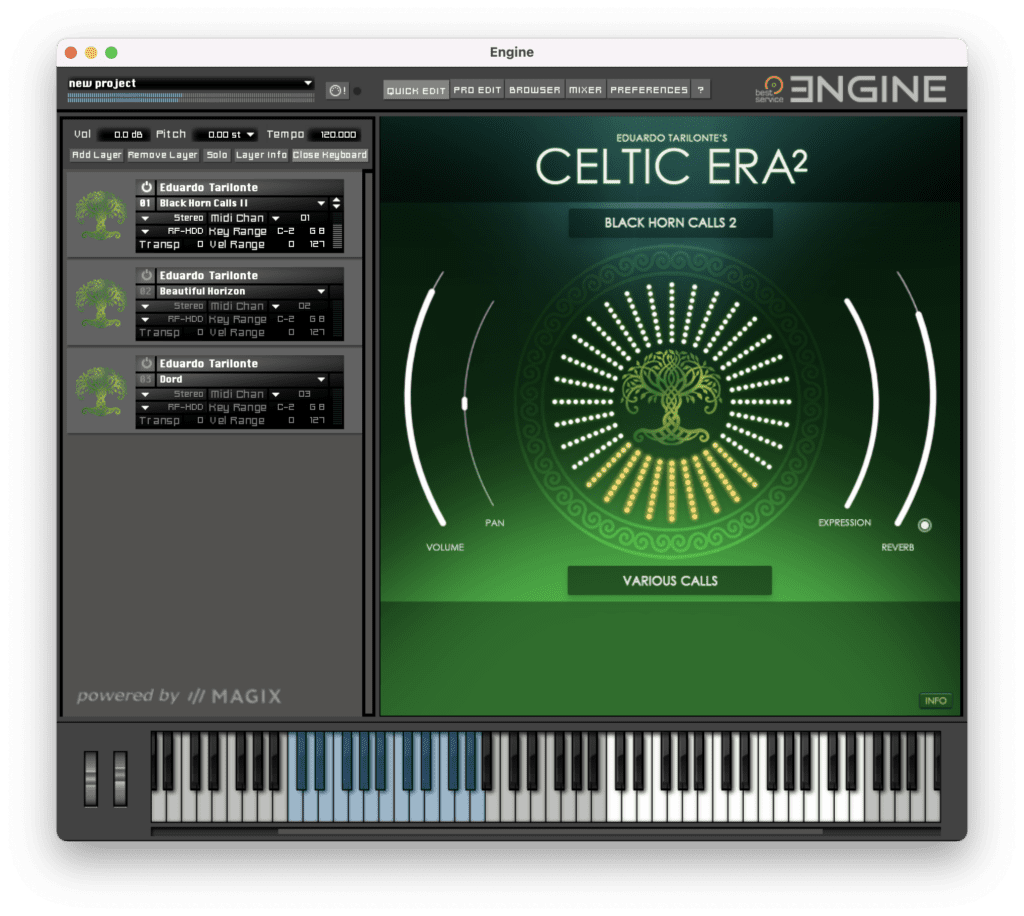1024x916 pixels.
Task: Click the small circle button near Reverb
Action: [x=924, y=524]
